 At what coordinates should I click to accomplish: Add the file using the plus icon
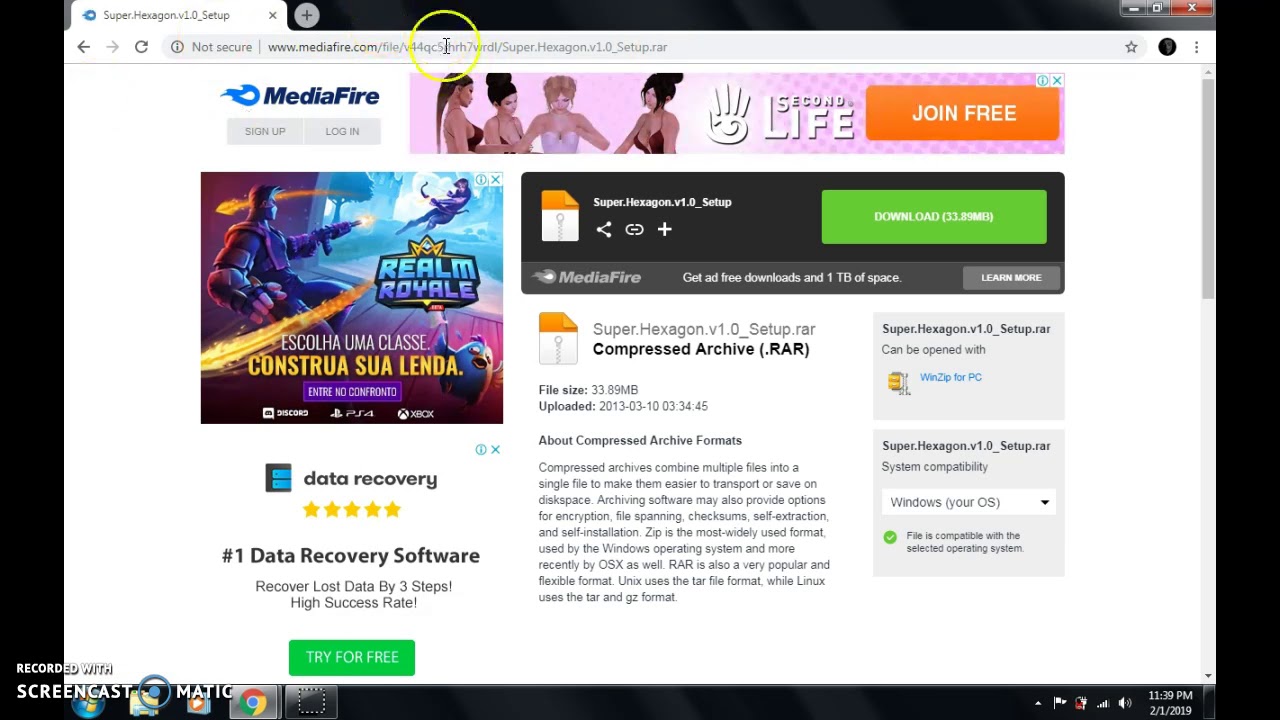pos(664,229)
